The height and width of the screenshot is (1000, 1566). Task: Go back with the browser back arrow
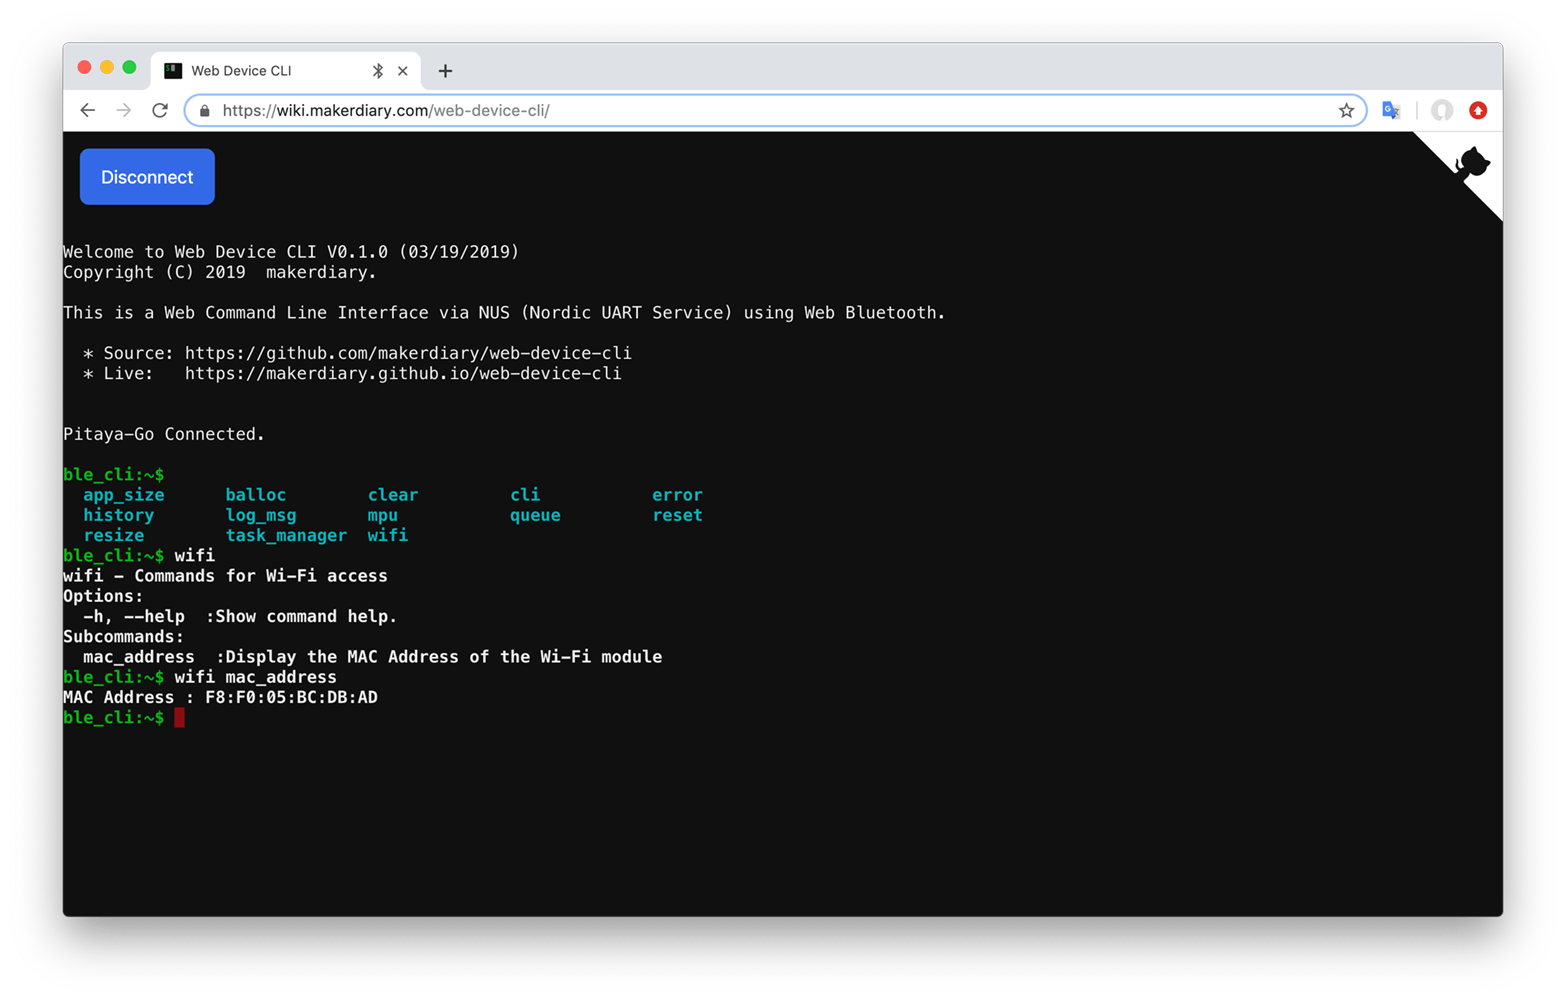[88, 110]
